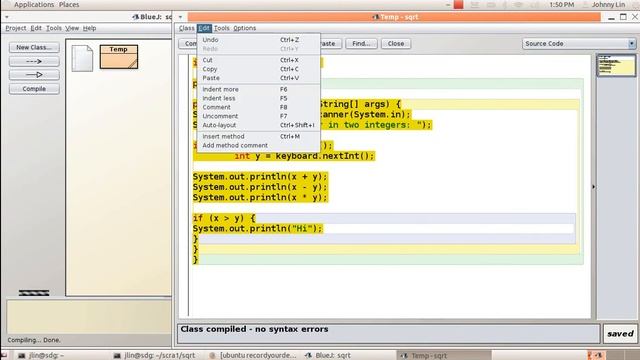The image size is (640, 360).
Task: Open the Source Code view dropdown
Action: click(x=578, y=44)
